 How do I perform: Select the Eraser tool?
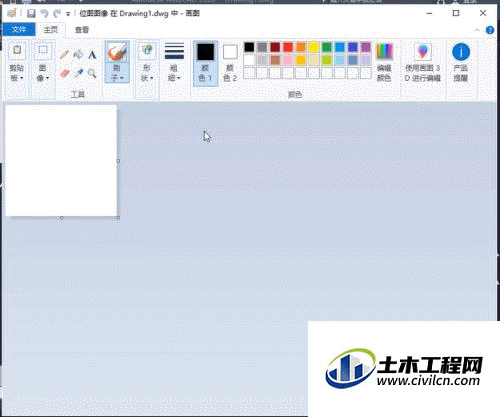[64, 73]
